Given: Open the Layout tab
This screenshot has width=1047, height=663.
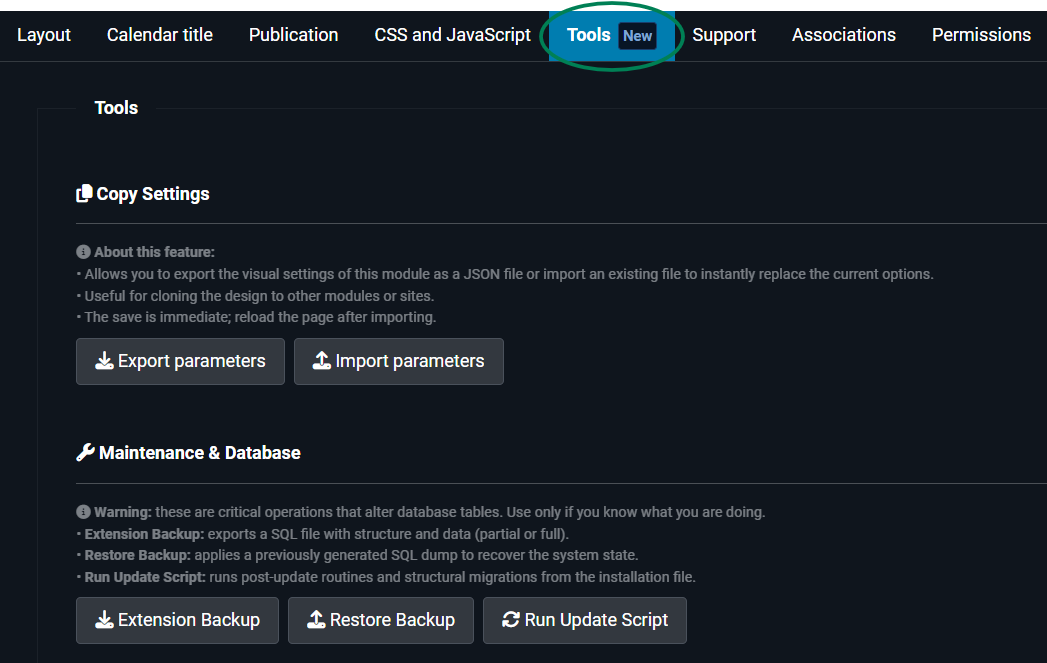Looking at the screenshot, I should click(x=43, y=35).
